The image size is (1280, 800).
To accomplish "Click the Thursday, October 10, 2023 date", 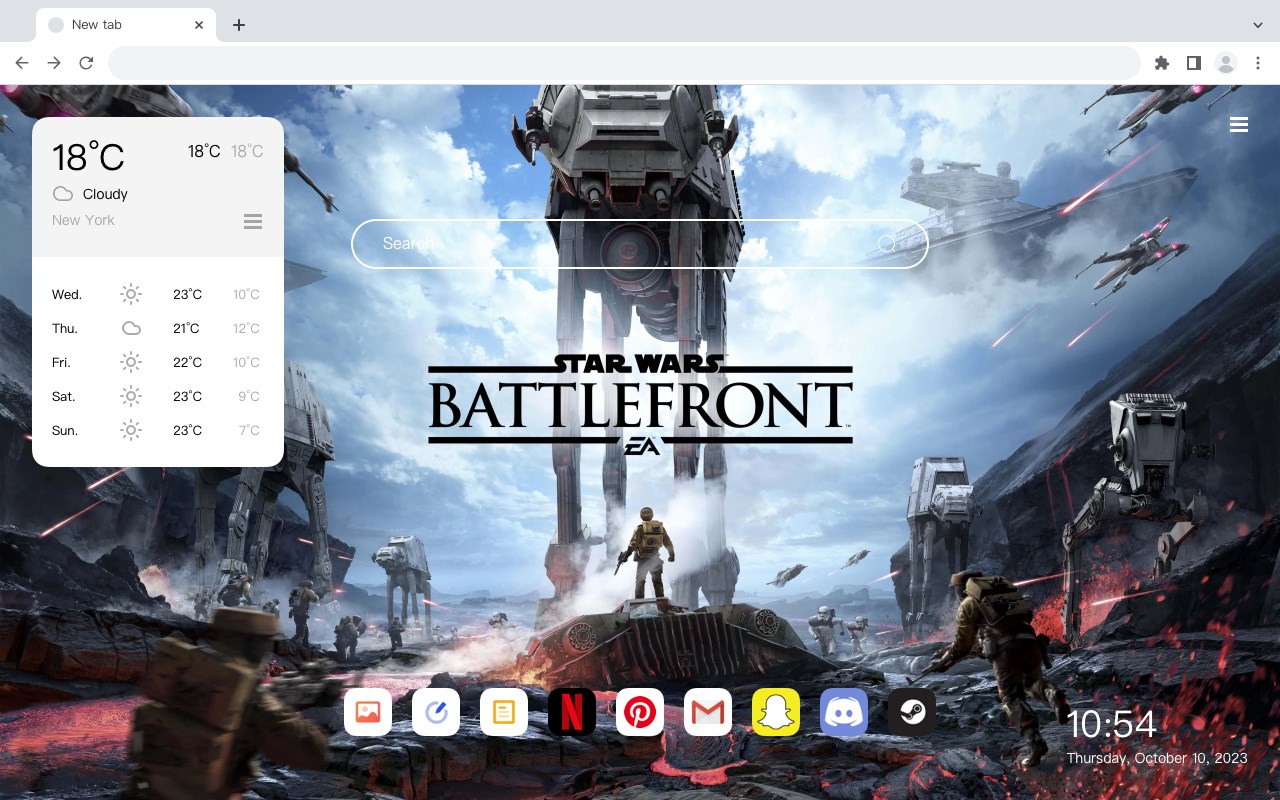I will [1157, 758].
